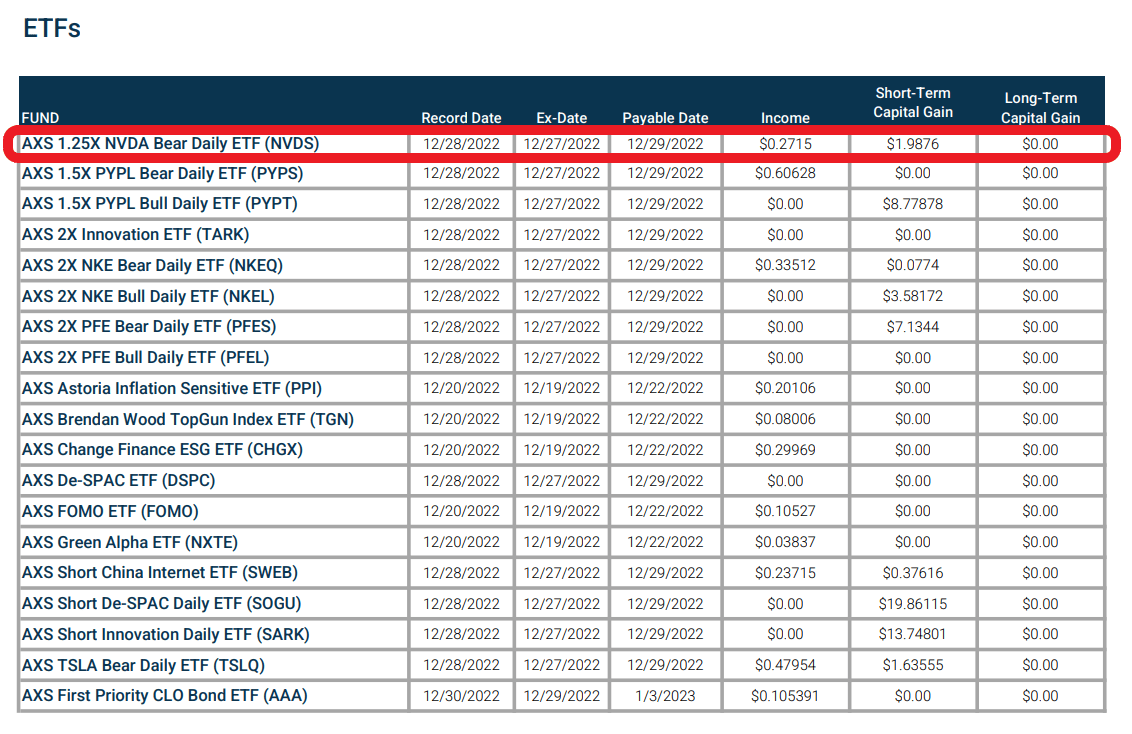
Task: Select AXS De-SPAC ETF (DSPC)
Action: [x=118, y=481]
